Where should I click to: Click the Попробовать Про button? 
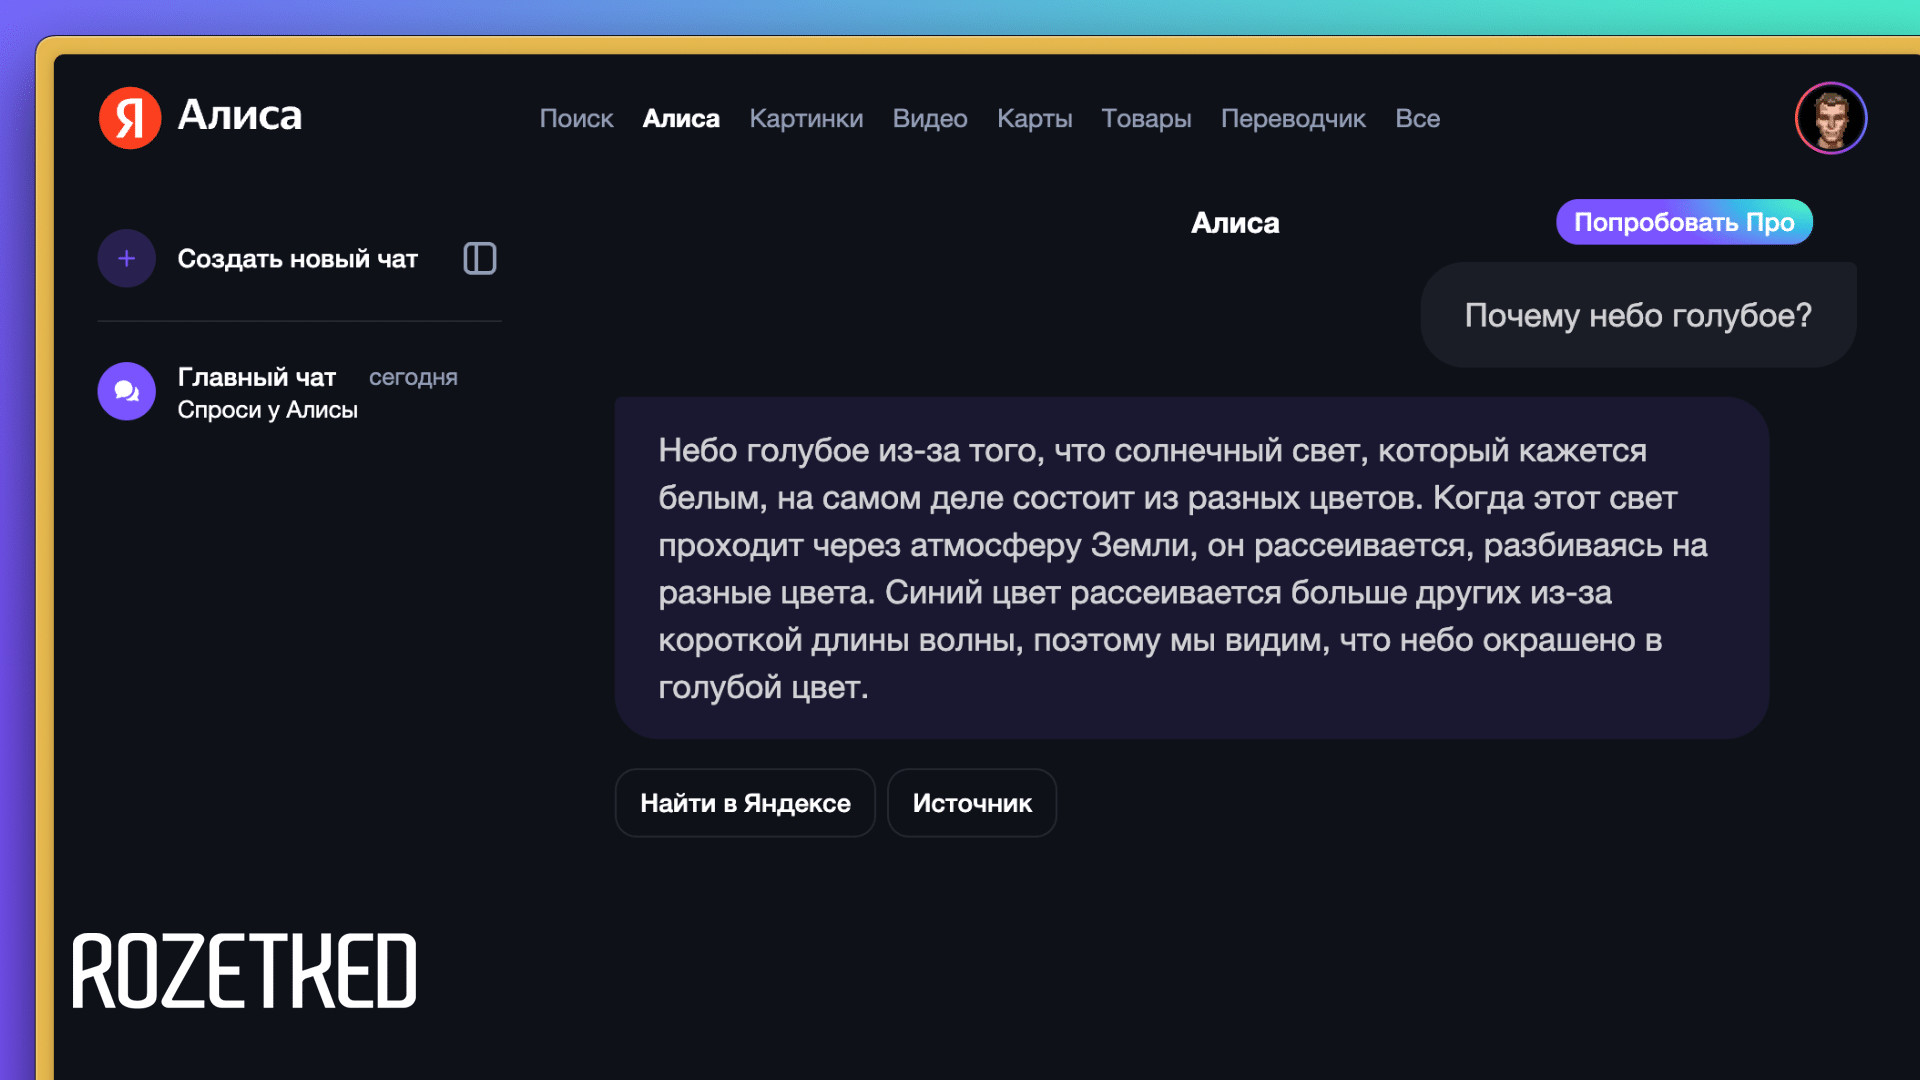pyautogui.click(x=1684, y=222)
